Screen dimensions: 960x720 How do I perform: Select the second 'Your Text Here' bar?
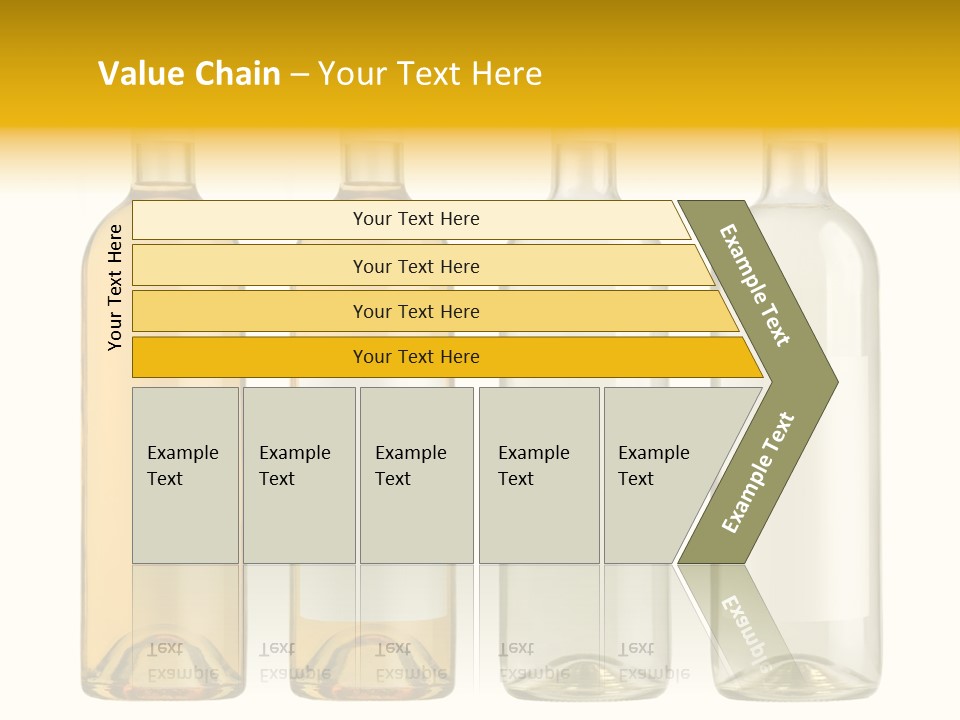click(415, 266)
